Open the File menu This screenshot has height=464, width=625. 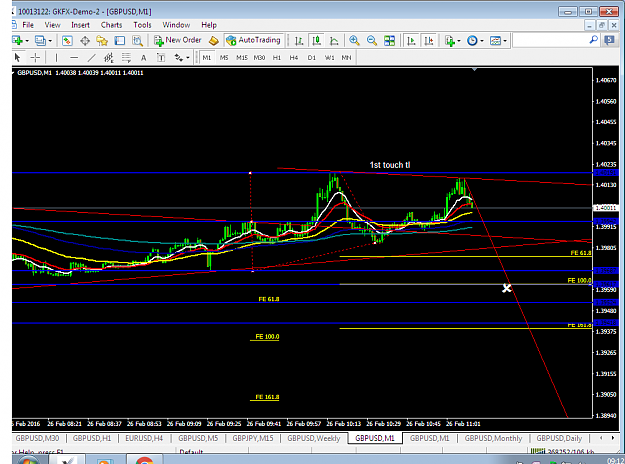[x=28, y=25]
